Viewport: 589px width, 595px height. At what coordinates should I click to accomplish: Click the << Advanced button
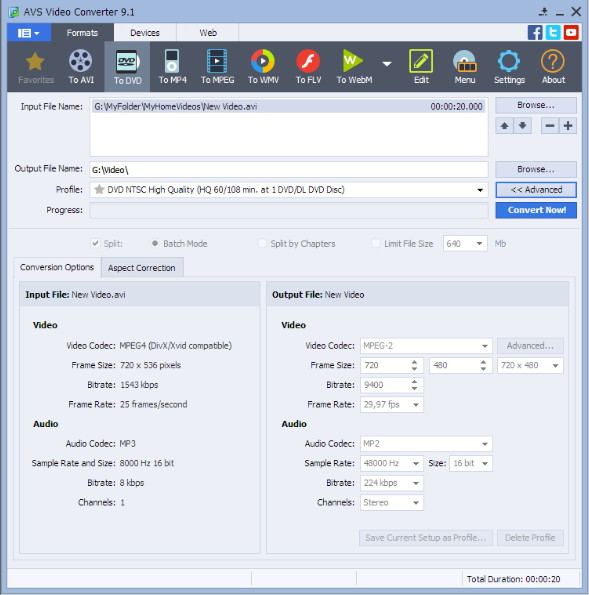[x=536, y=190]
